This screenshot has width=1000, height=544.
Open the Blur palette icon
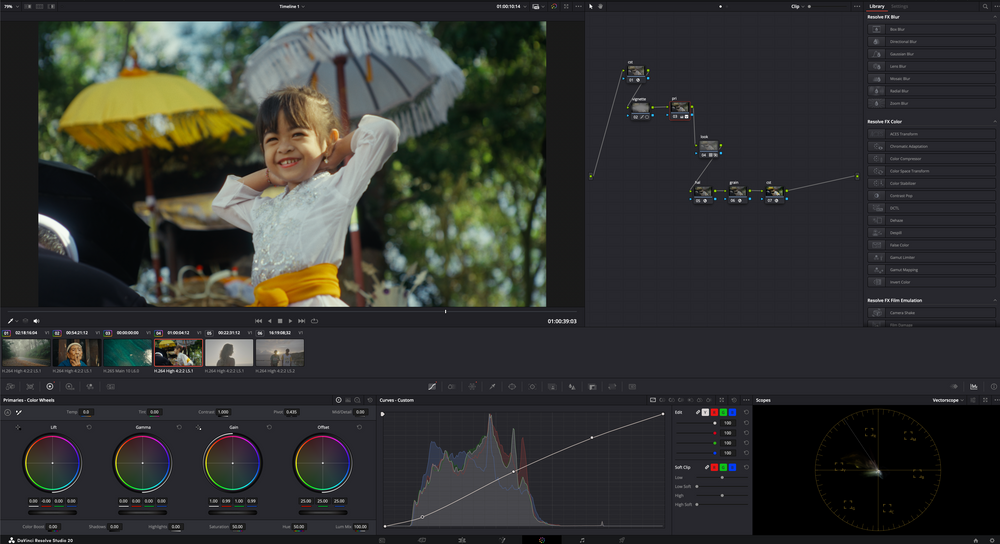pos(572,386)
